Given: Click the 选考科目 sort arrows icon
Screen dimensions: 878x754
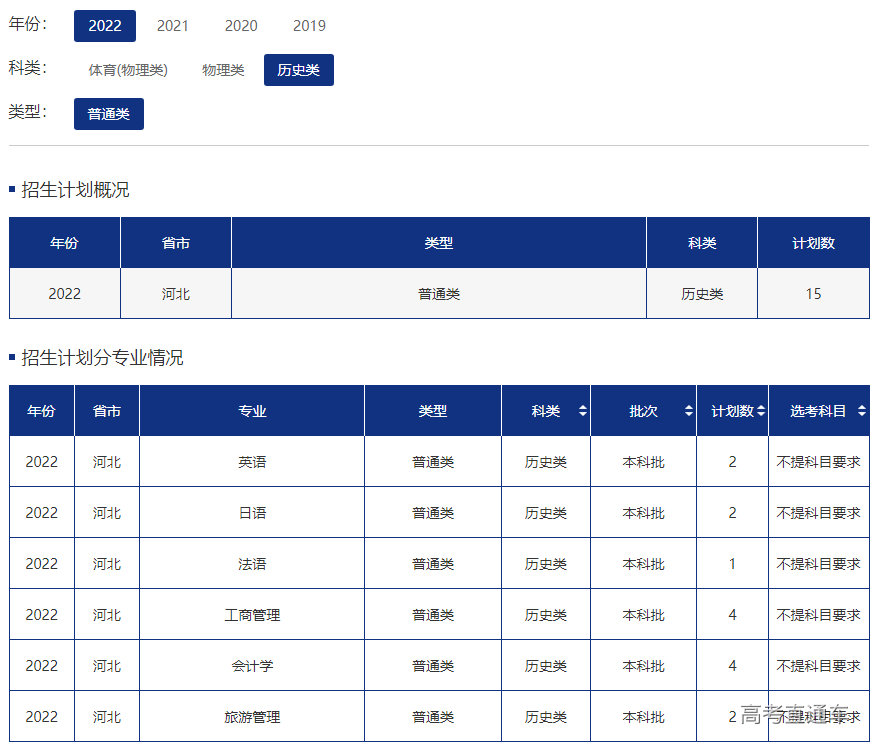Looking at the screenshot, I should point(861,411).
